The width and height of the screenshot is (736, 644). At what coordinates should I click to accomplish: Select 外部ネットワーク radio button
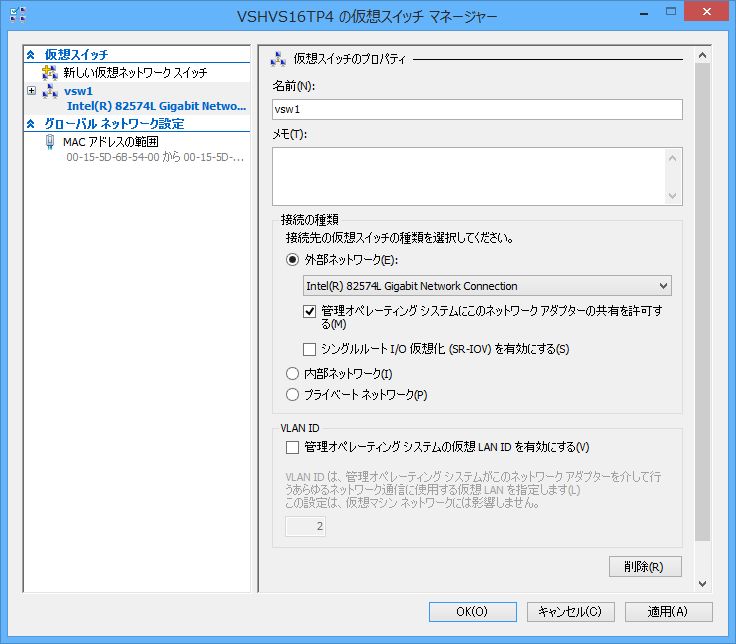coord(292,260)
